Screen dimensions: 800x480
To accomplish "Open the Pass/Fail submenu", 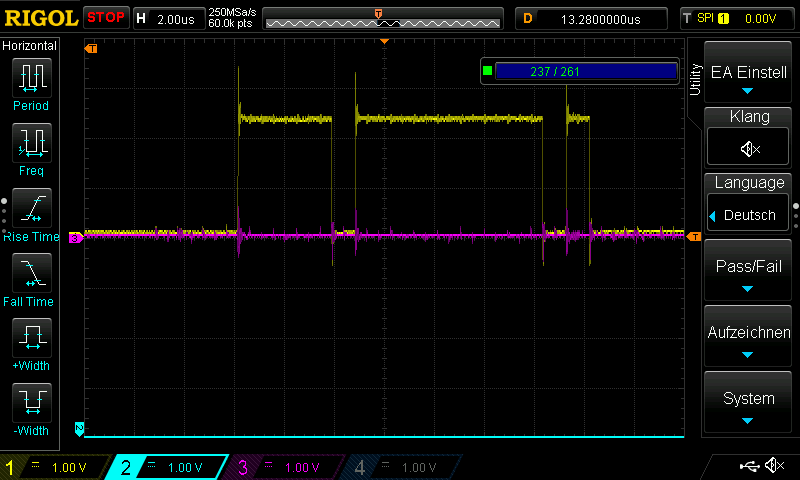I will pos(749,272).
